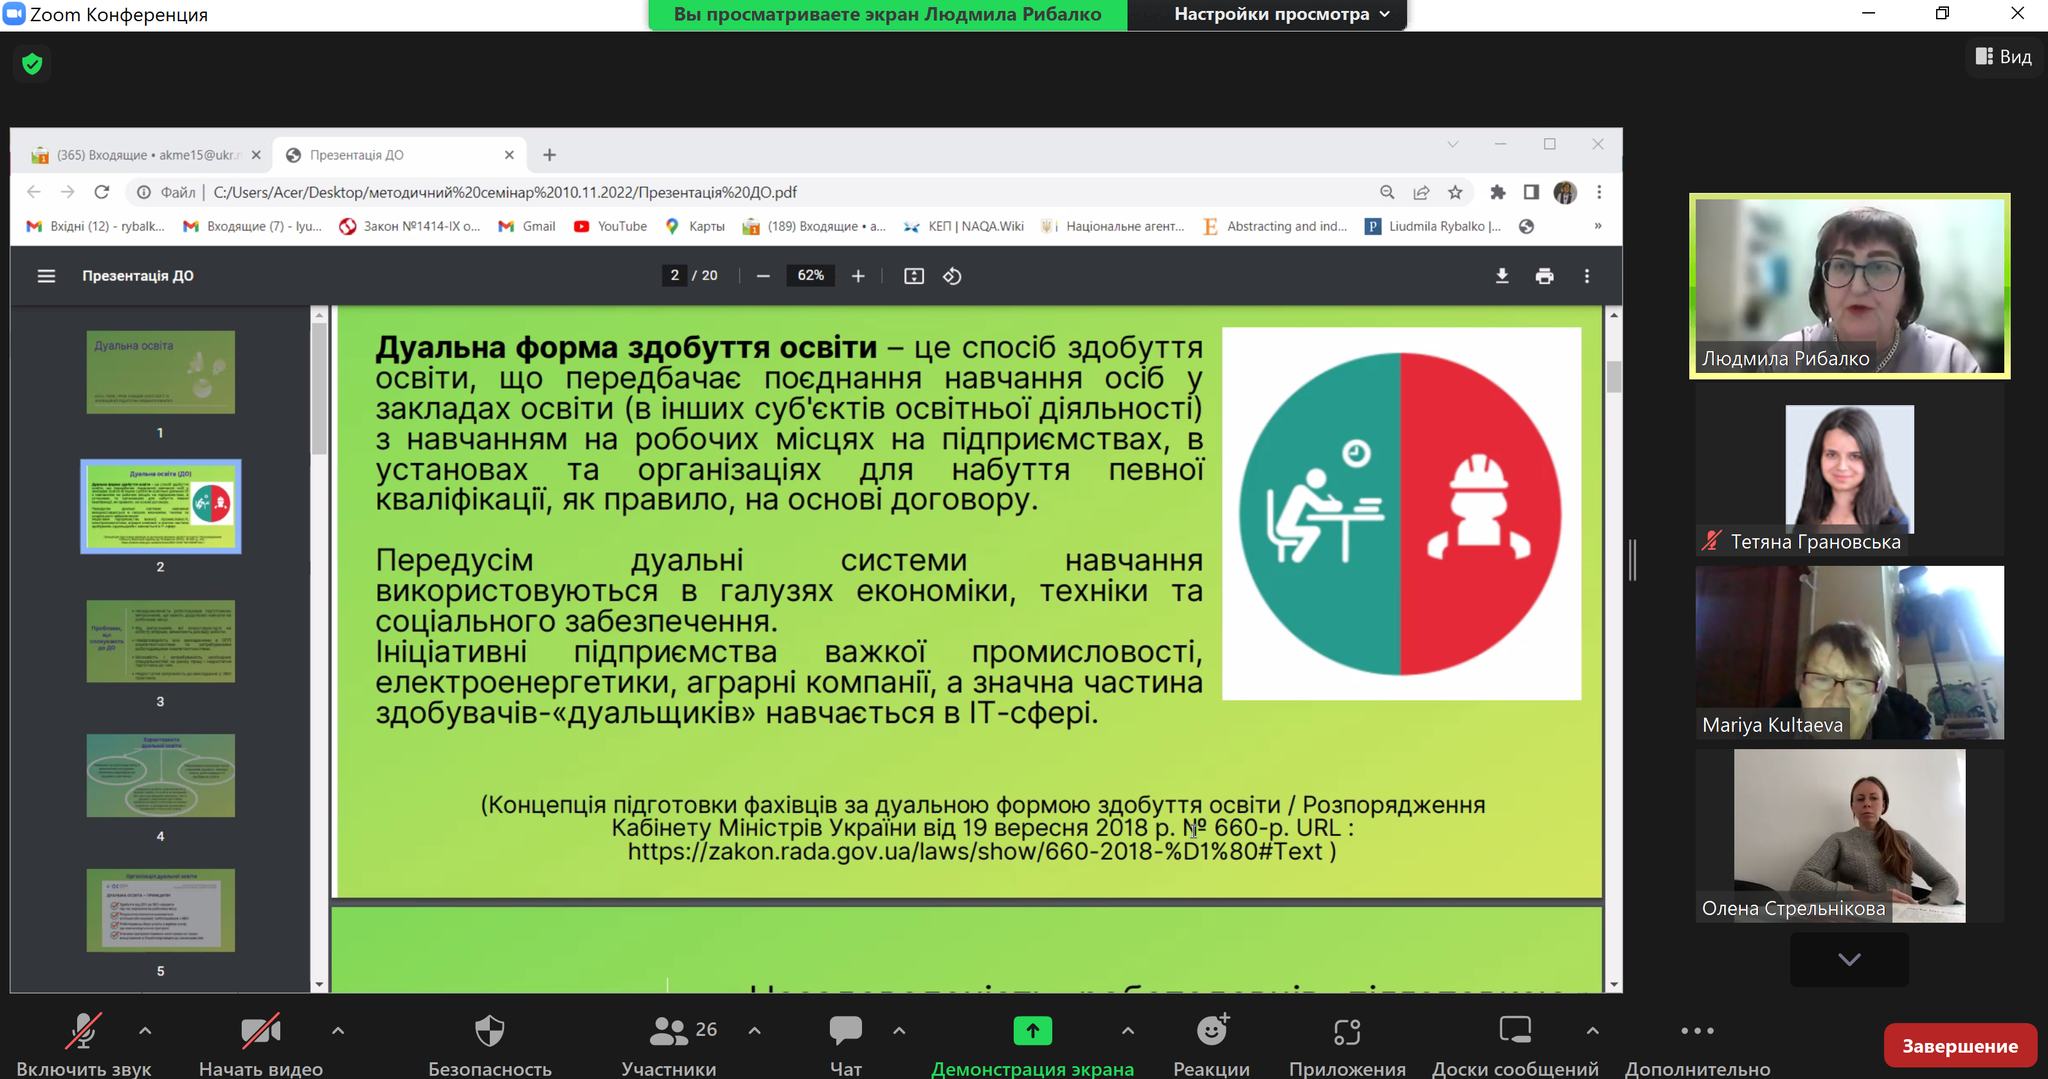The image size is (2048, 1079).
Task: Expand audio options arrow beside Включить звук
Action: click(x=145, y=1030)
